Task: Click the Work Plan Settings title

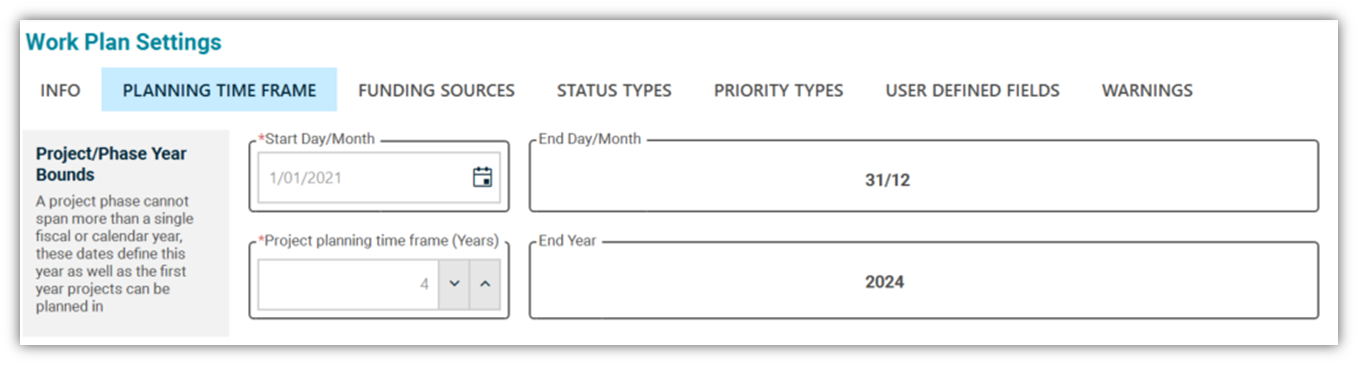Action: pyautogui.click(x=123, y=42)
